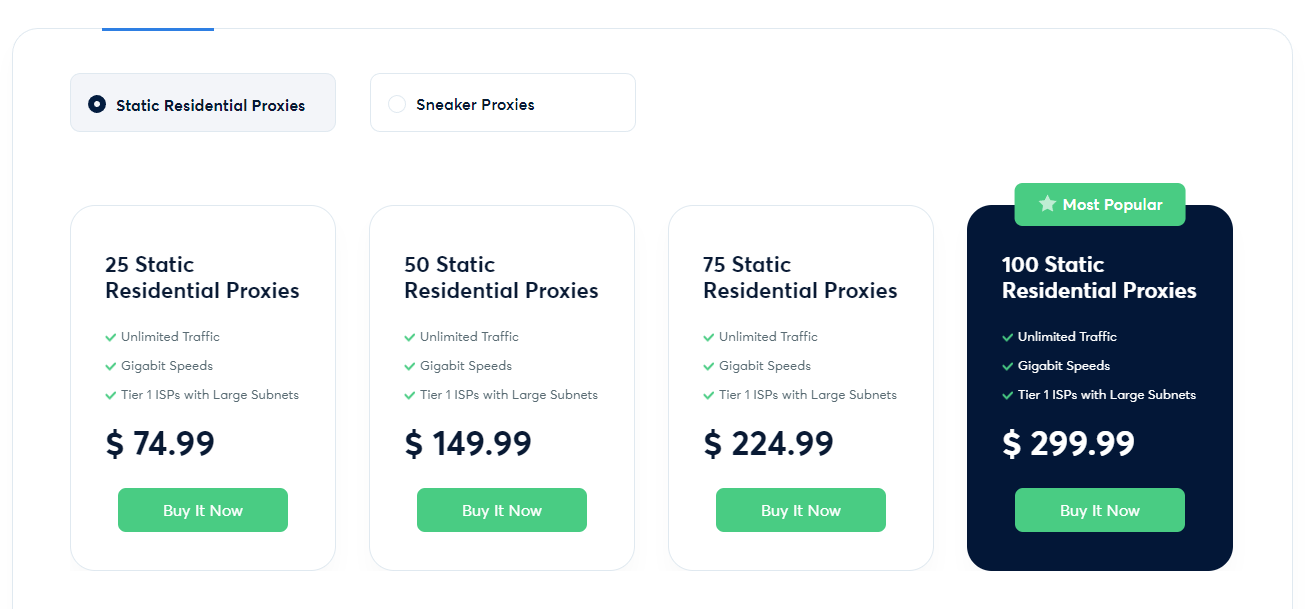
Task: Click Buy It Now for 75 proxies
Action: (801, 510)
